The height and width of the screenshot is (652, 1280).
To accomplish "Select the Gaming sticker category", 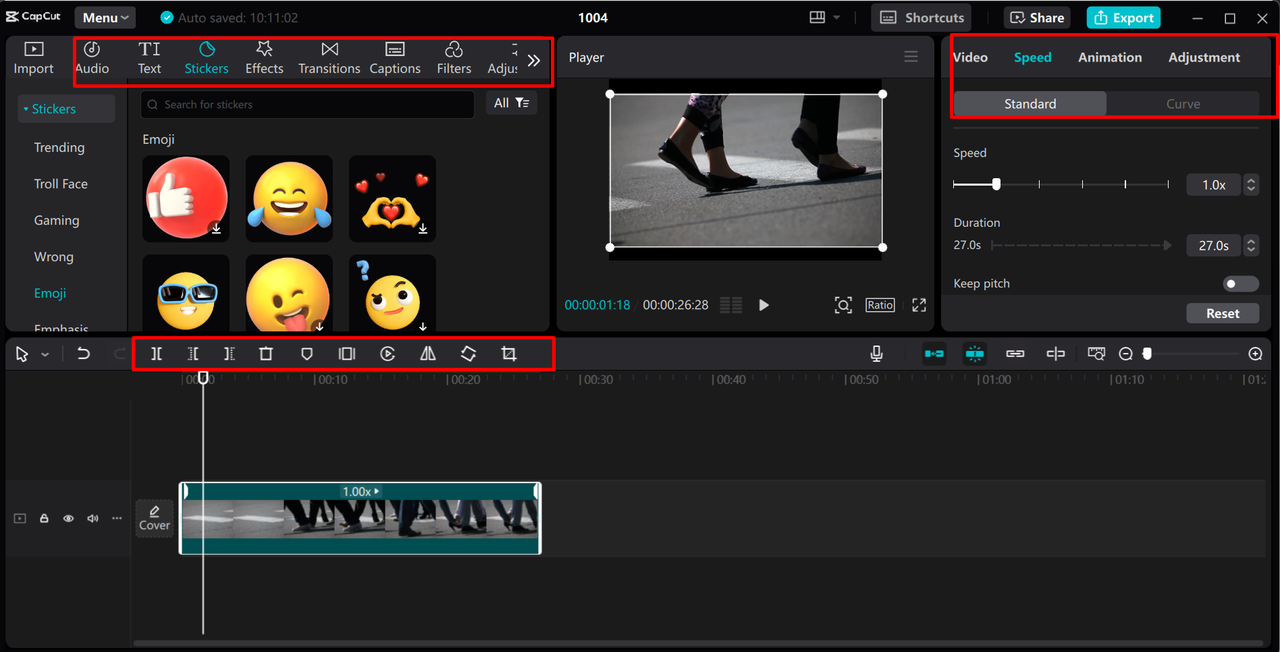I will (56, 220).
